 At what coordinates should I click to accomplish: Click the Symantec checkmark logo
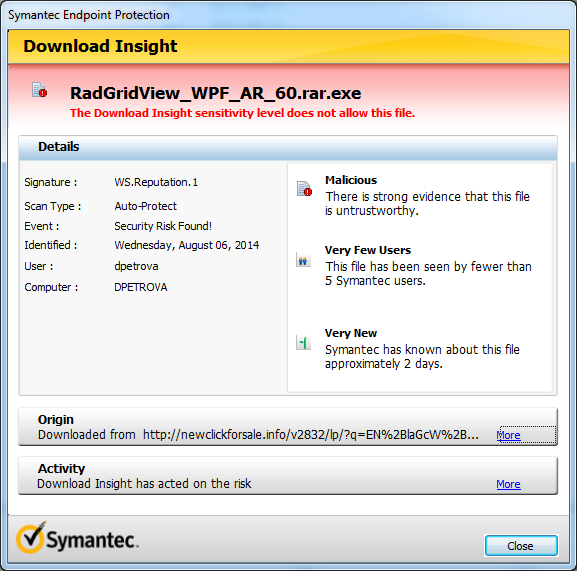tap(31, 538)
